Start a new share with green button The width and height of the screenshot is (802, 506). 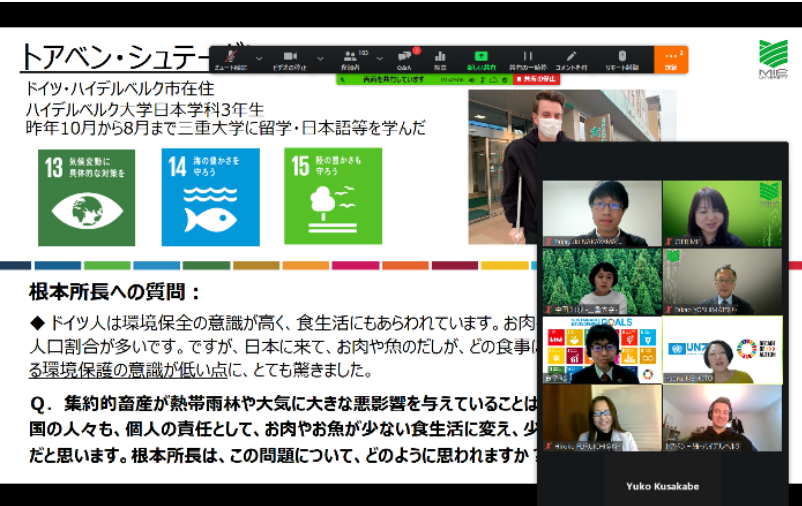(481, 59)
